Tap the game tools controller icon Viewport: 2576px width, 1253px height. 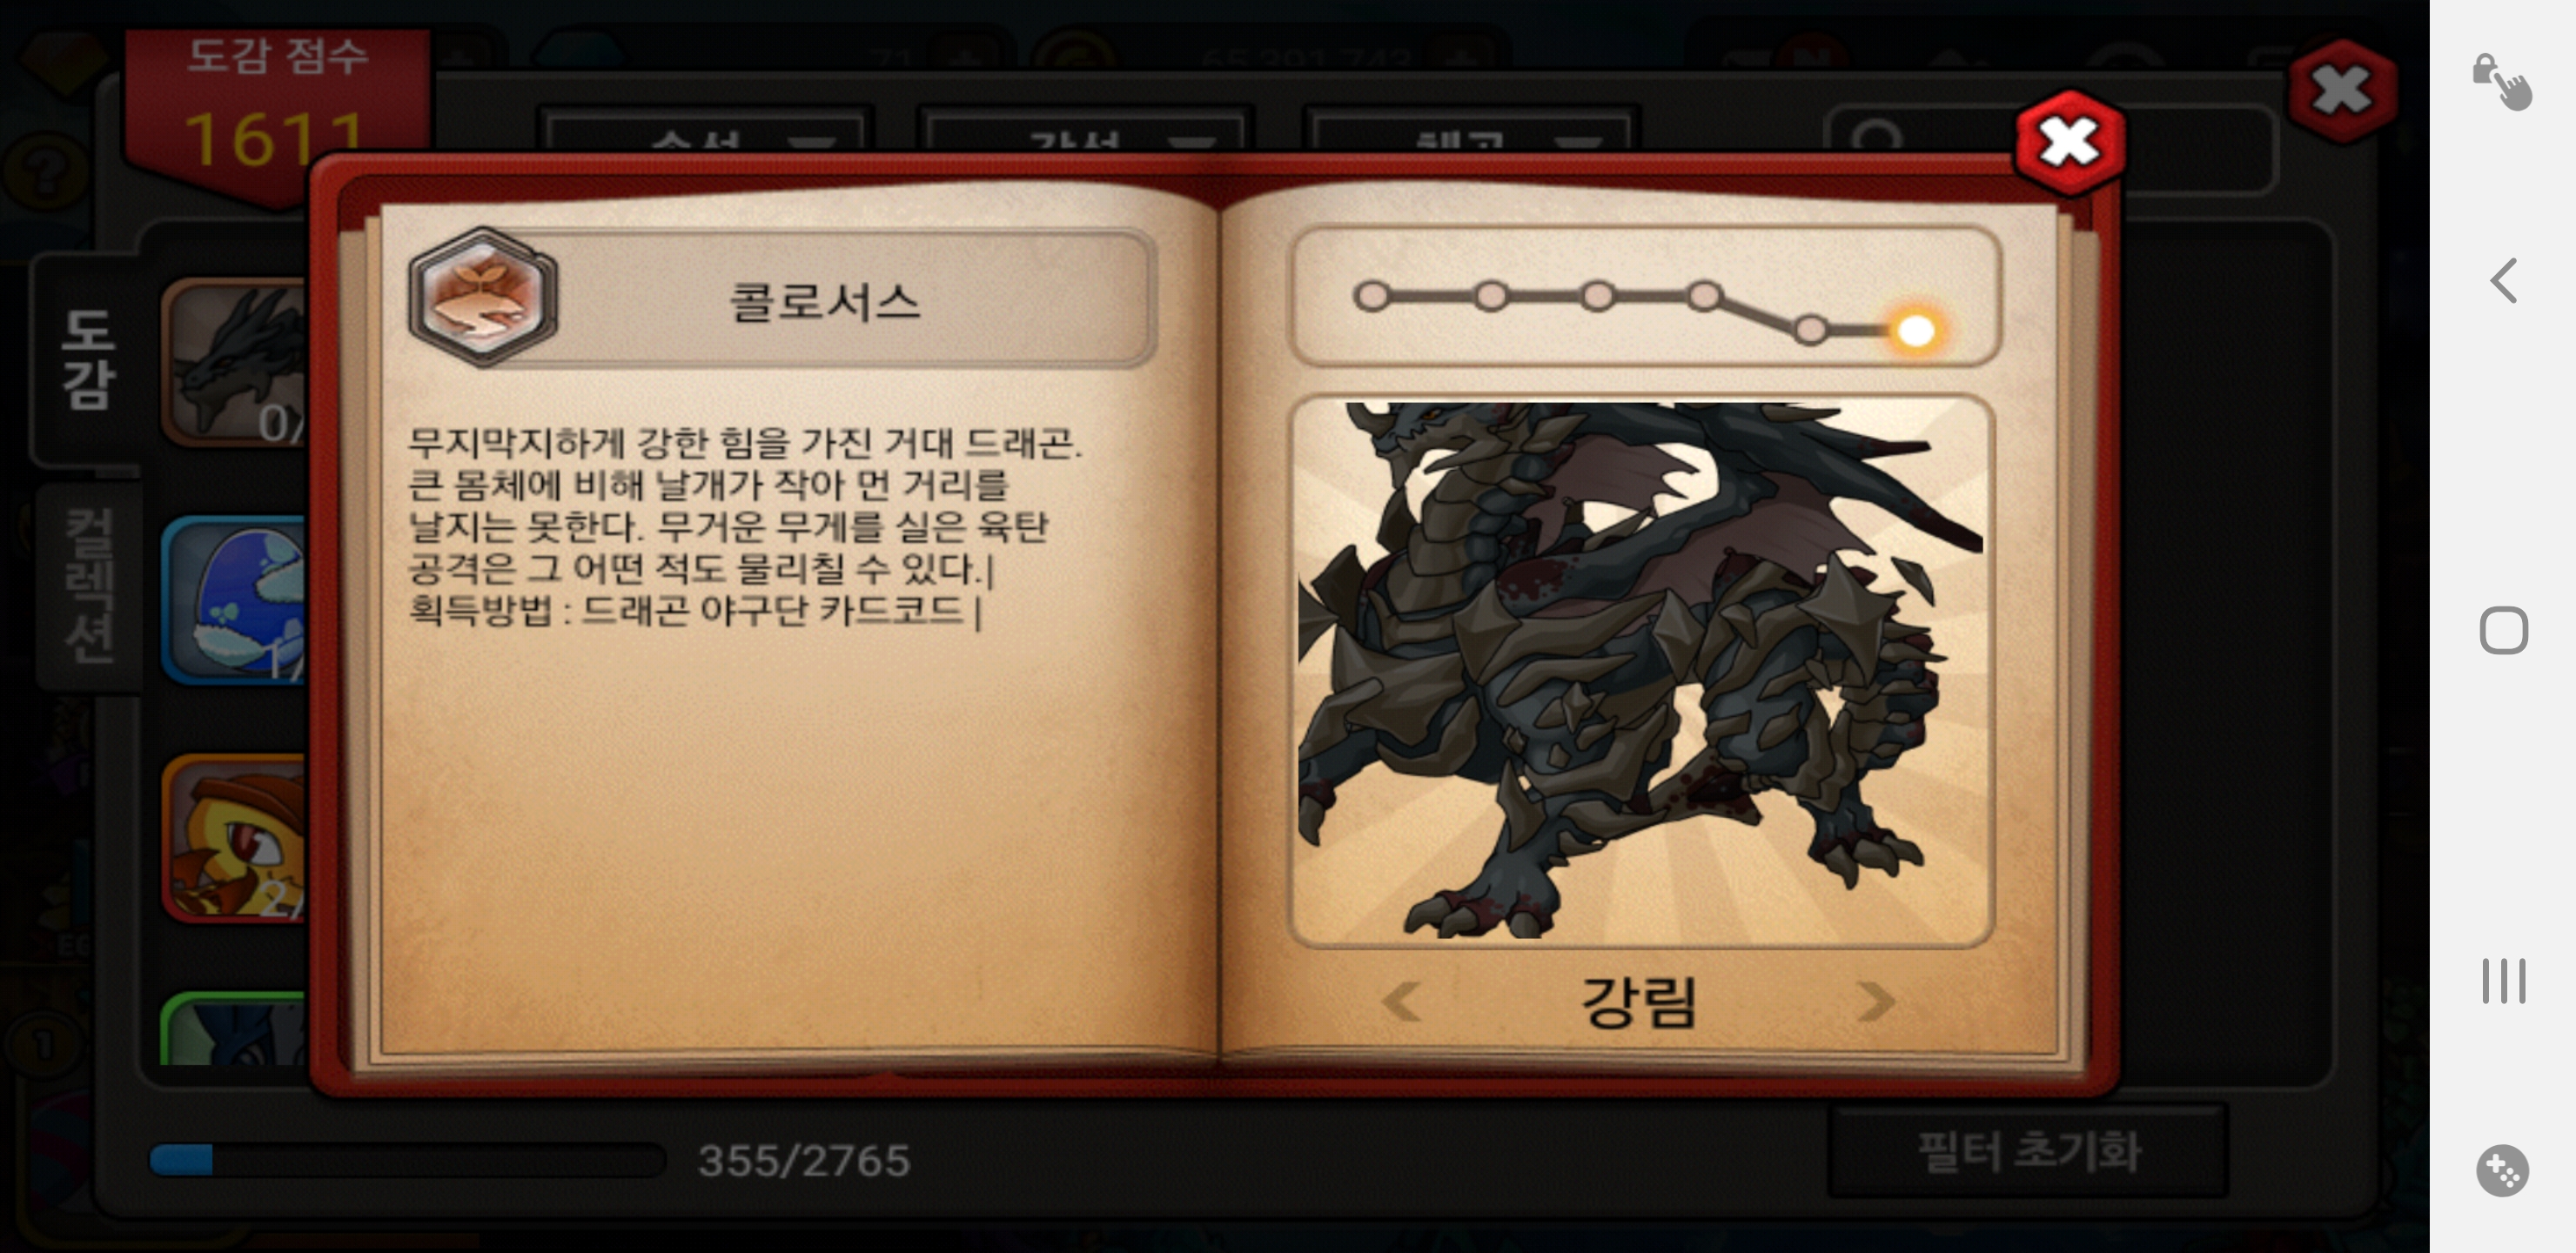coord(2503,1170)
